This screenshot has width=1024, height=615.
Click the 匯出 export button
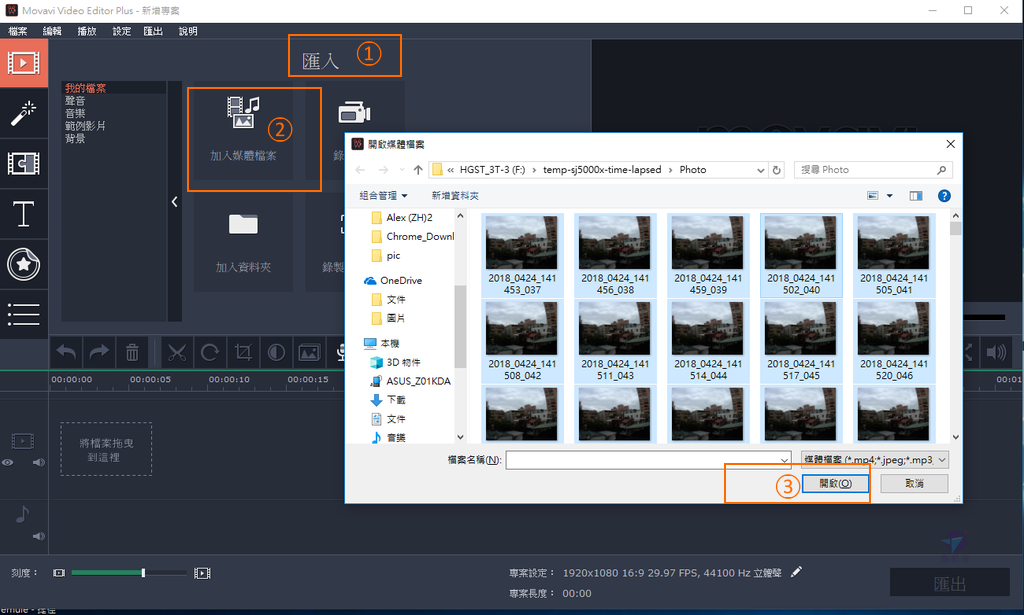pos(950,582)
